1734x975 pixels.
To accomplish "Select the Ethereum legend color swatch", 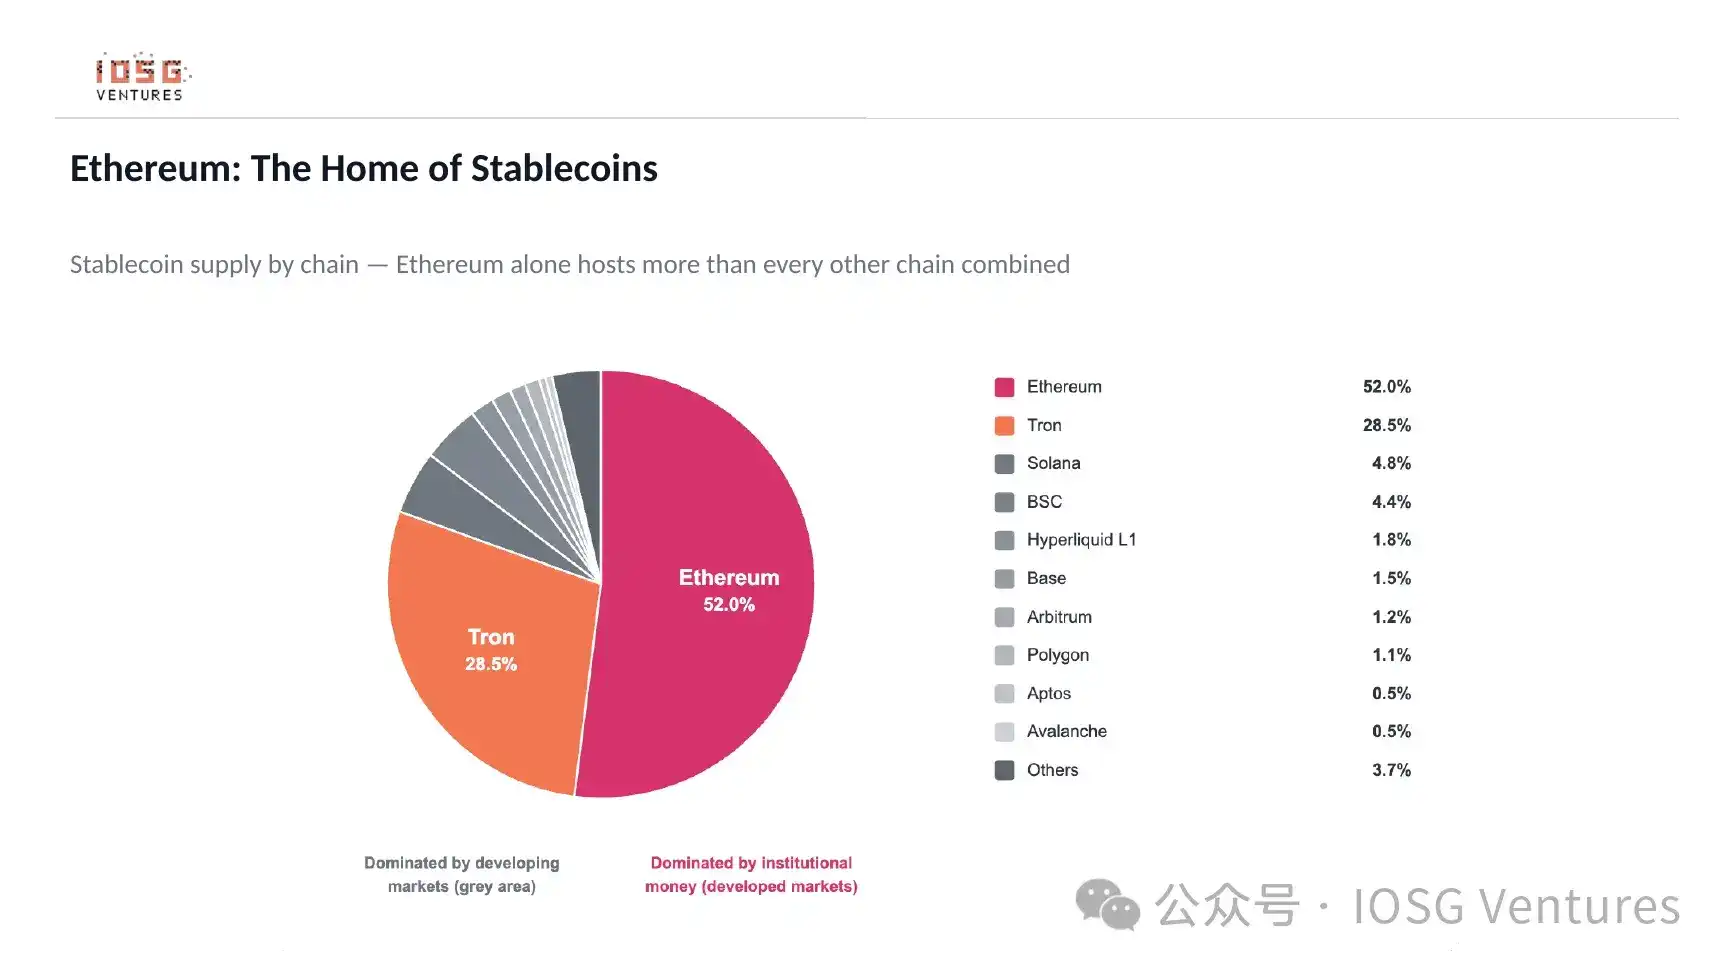I will [x=1004, y=387].
